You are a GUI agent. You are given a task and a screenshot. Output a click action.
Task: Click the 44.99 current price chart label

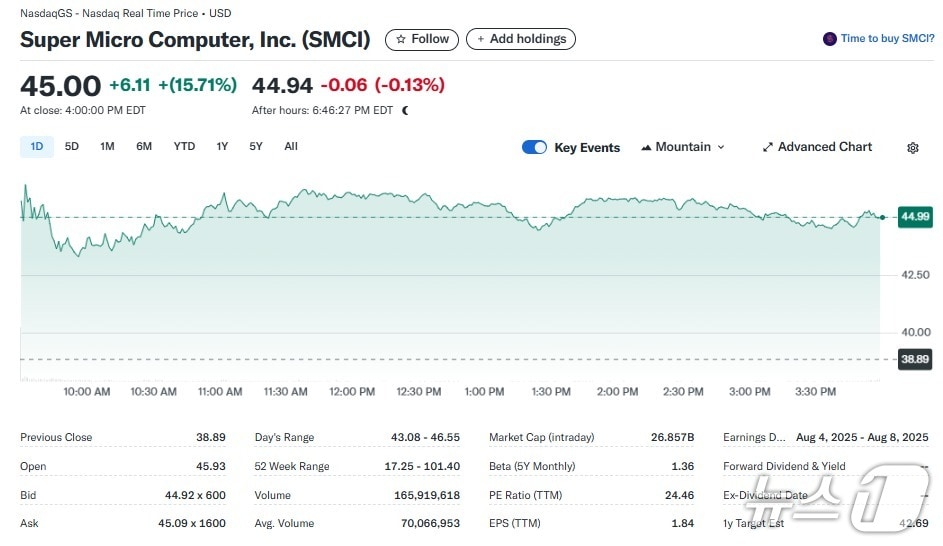click(x=914, y=216)
